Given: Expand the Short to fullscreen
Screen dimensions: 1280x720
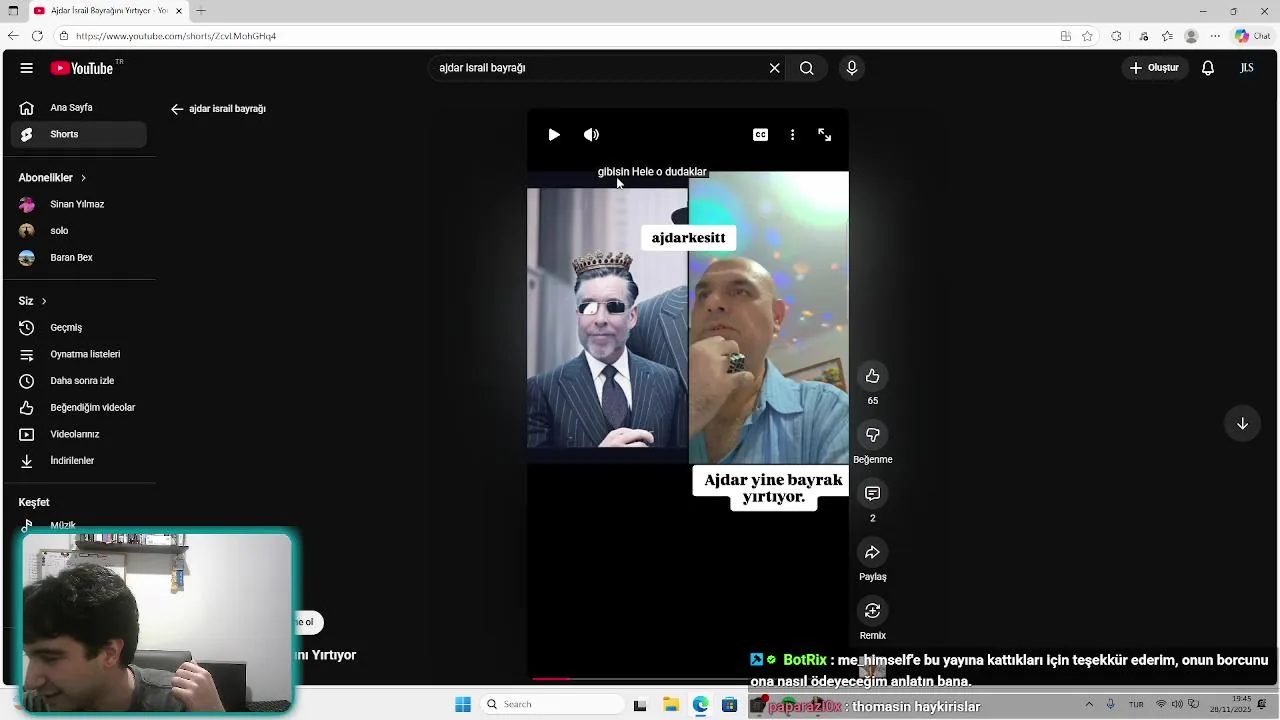Looking at the screenshot, I should 825,135.
